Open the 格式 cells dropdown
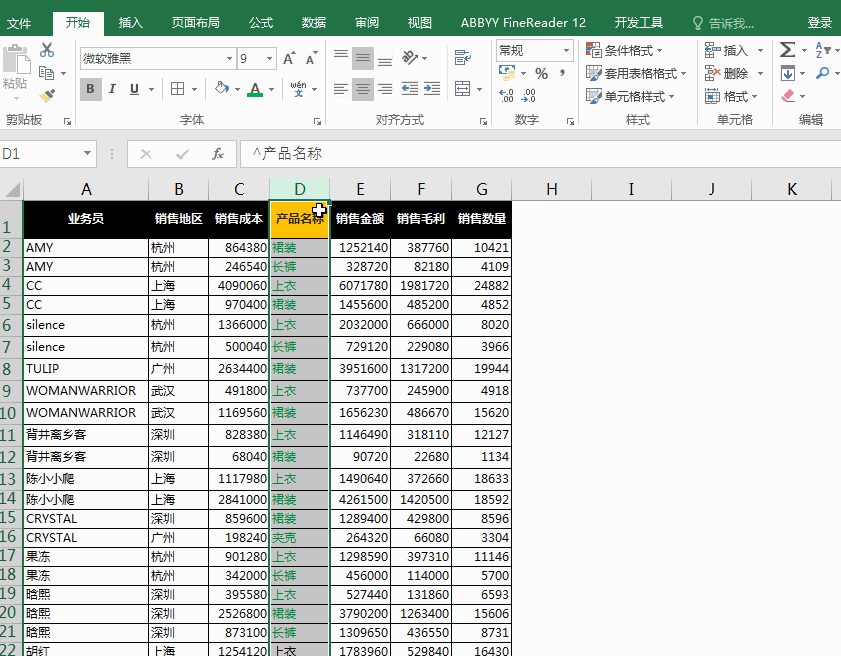Image resolution: width=841 pixels, height=656 pixels. pos(731,97)
